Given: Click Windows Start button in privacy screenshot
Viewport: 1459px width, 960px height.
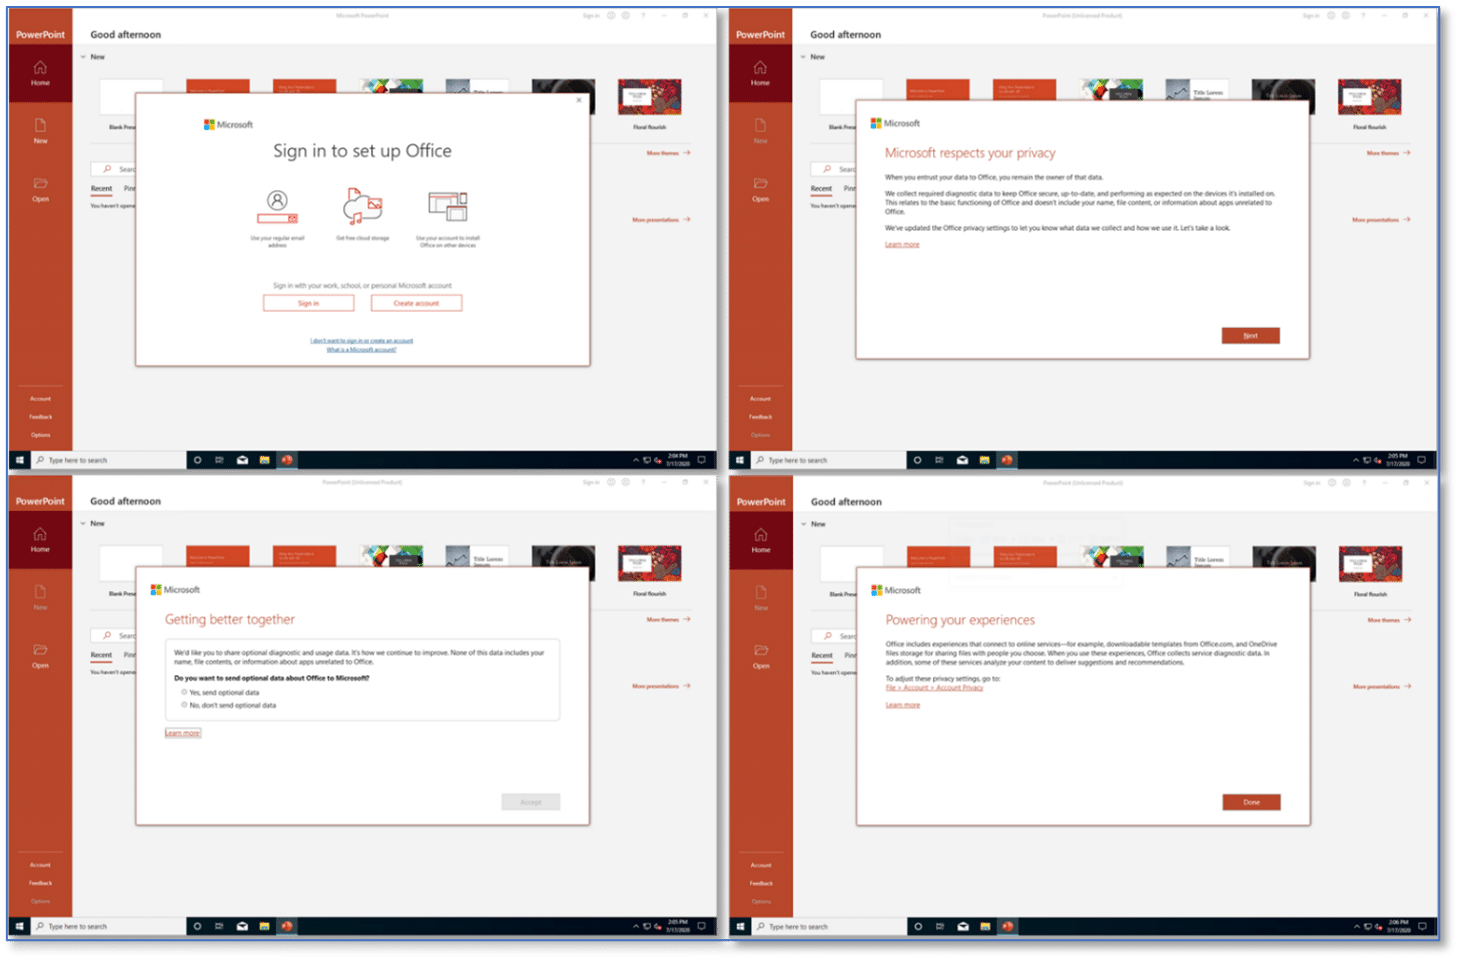Looking at the screenshot, I should click(740, 460).
